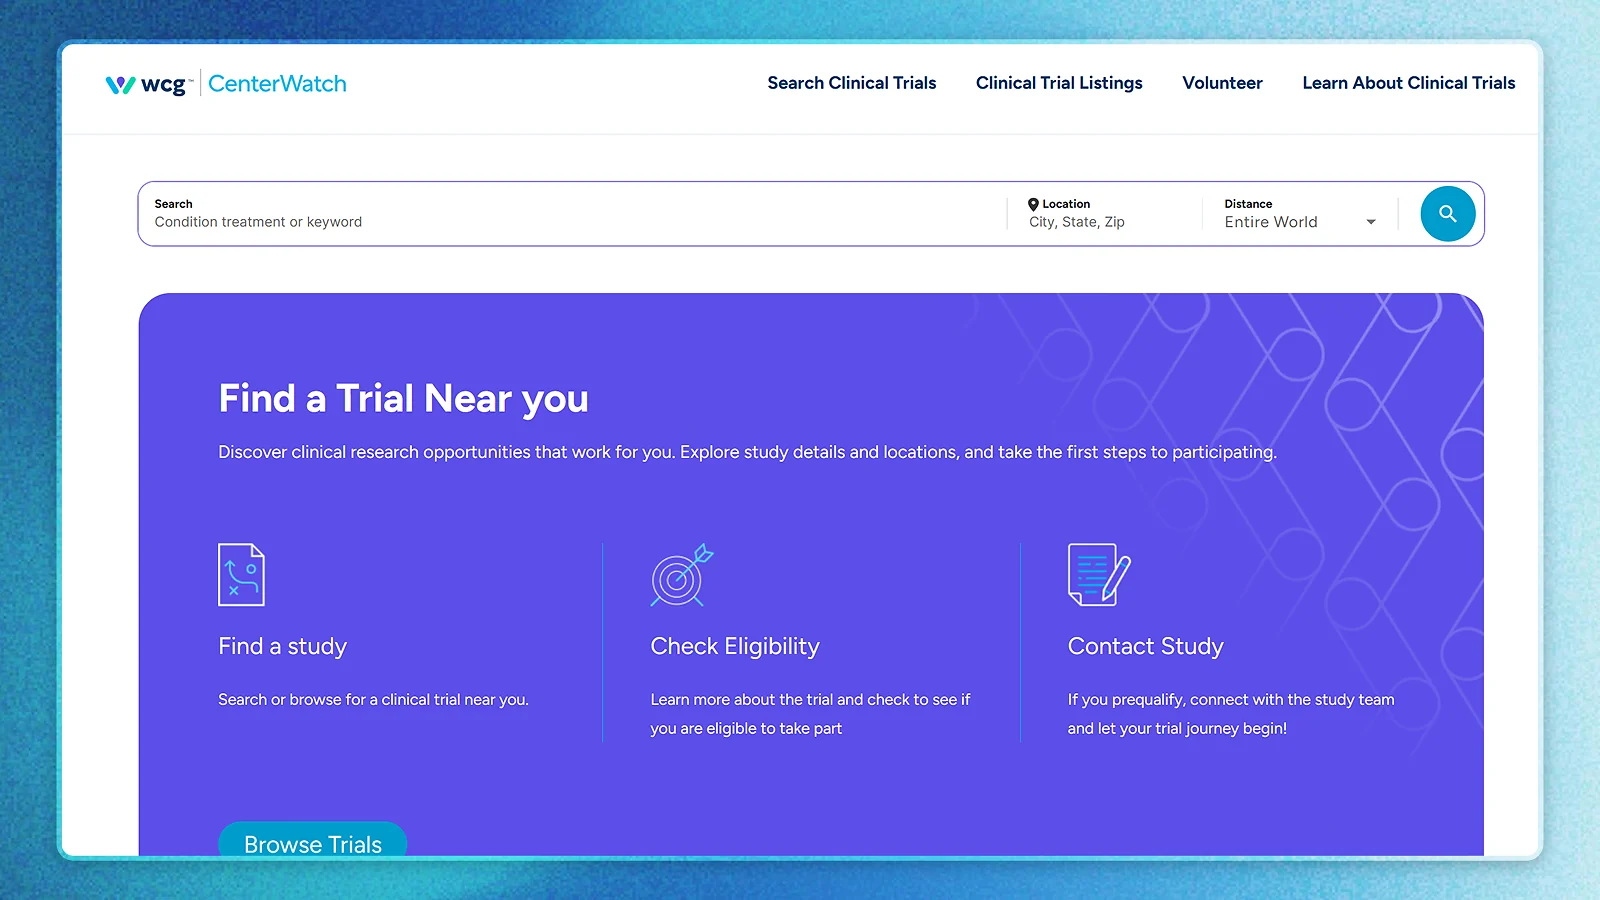Click the magnifying glass search button

1447,213
